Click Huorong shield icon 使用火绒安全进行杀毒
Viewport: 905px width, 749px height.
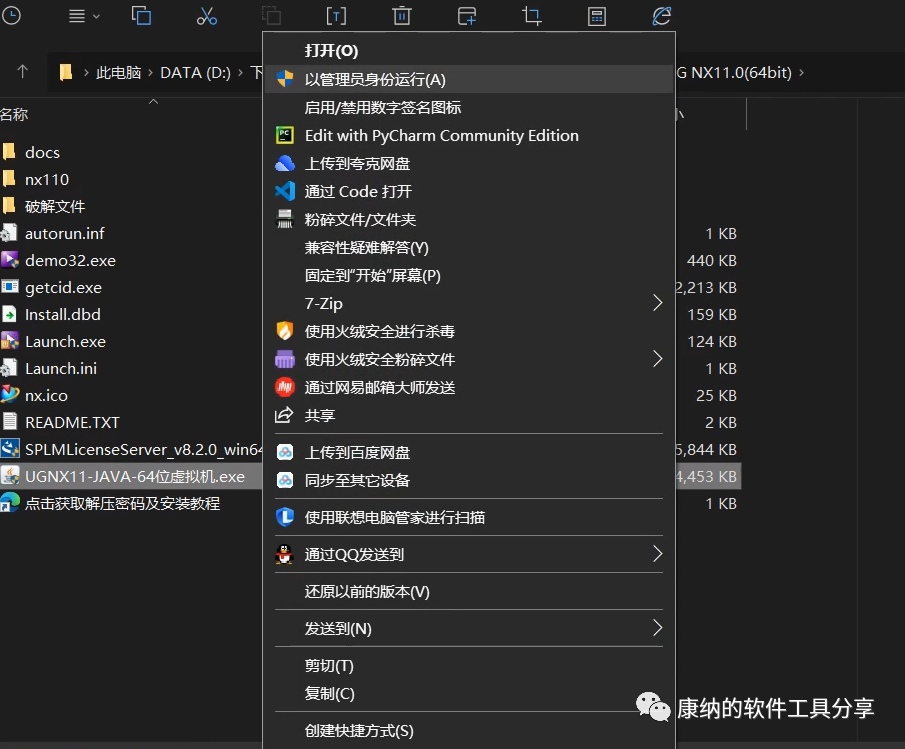tap(285, 331)
